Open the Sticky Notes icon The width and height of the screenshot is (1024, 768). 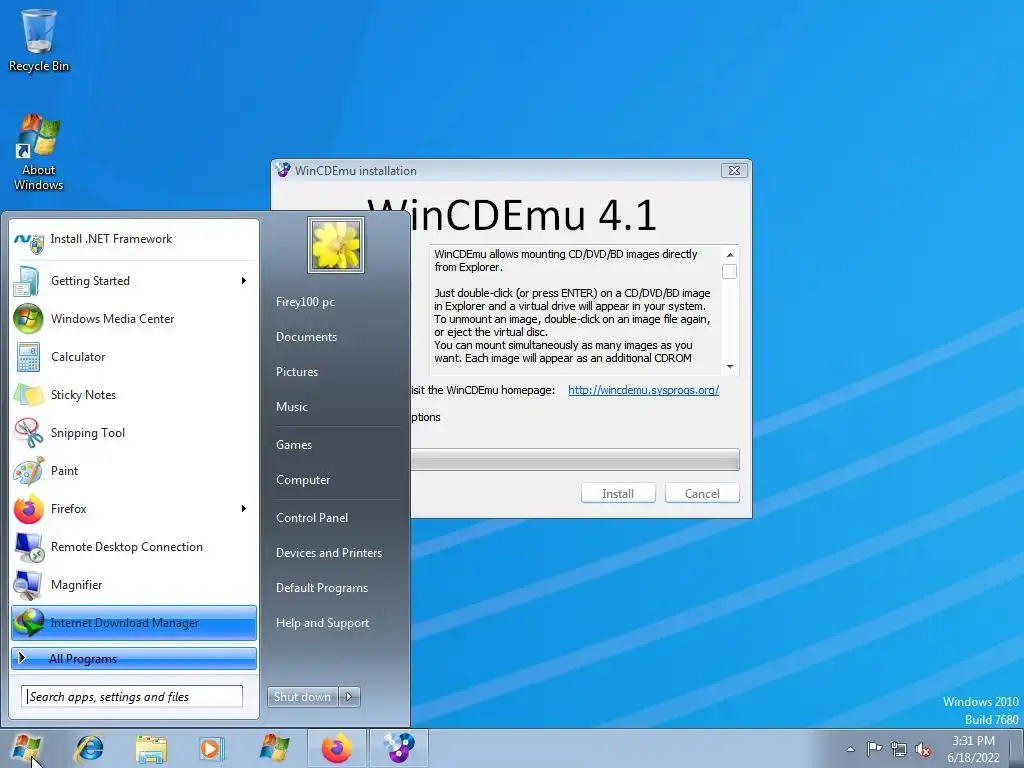click(29, 395)
